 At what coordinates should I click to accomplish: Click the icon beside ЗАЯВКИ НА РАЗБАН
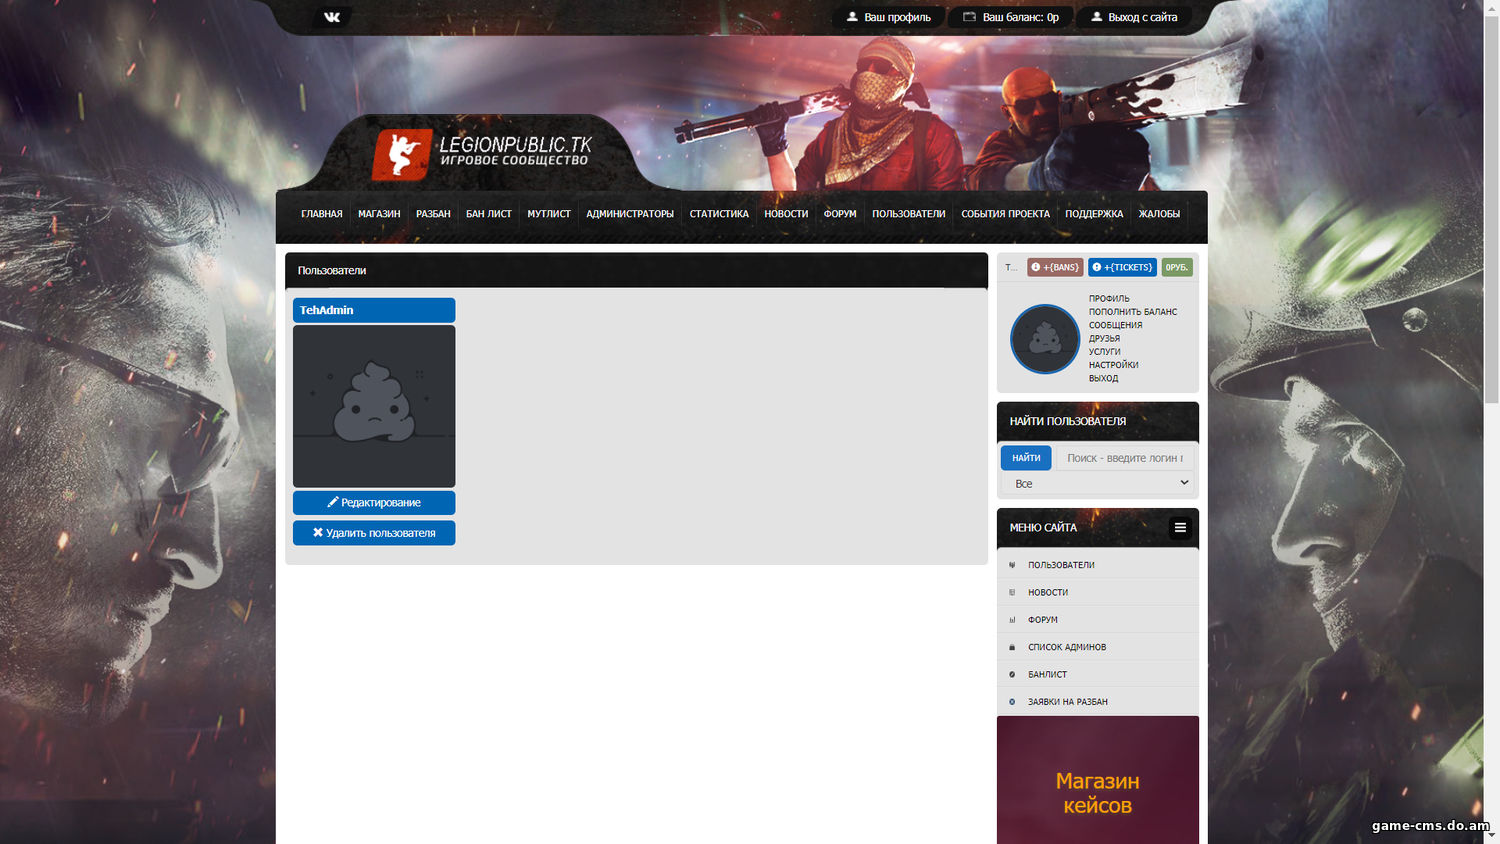(x=1012, y=702)
